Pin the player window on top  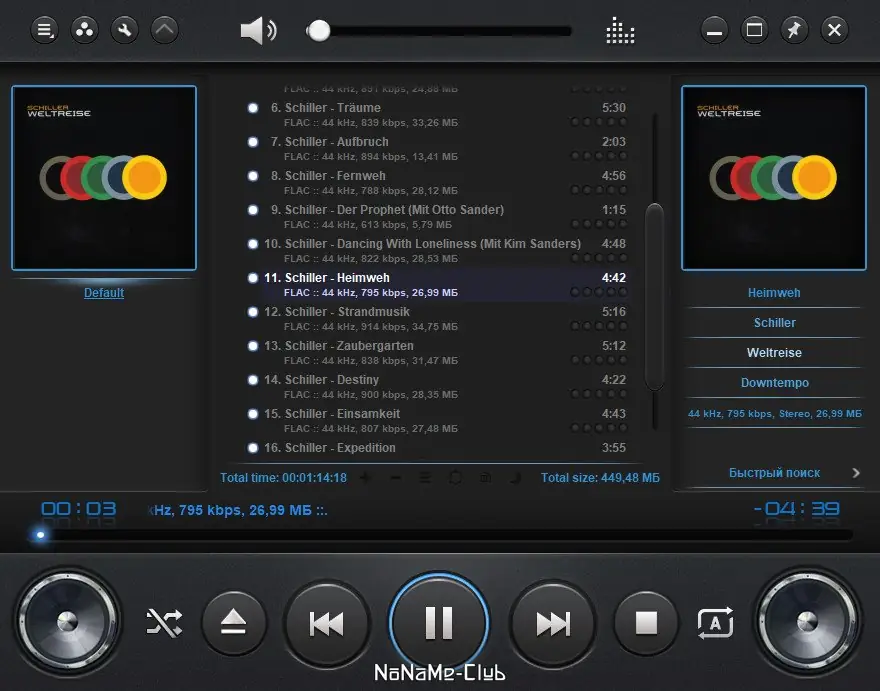[x=794, y=30]
